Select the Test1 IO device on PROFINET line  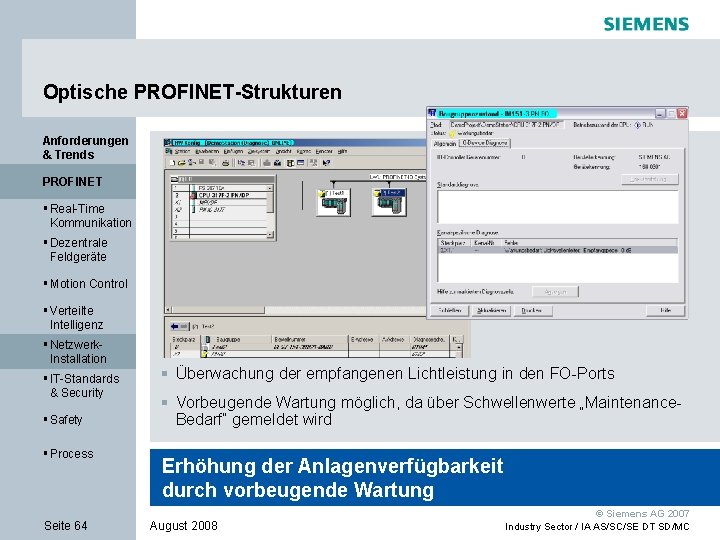[x=333, y=202]
